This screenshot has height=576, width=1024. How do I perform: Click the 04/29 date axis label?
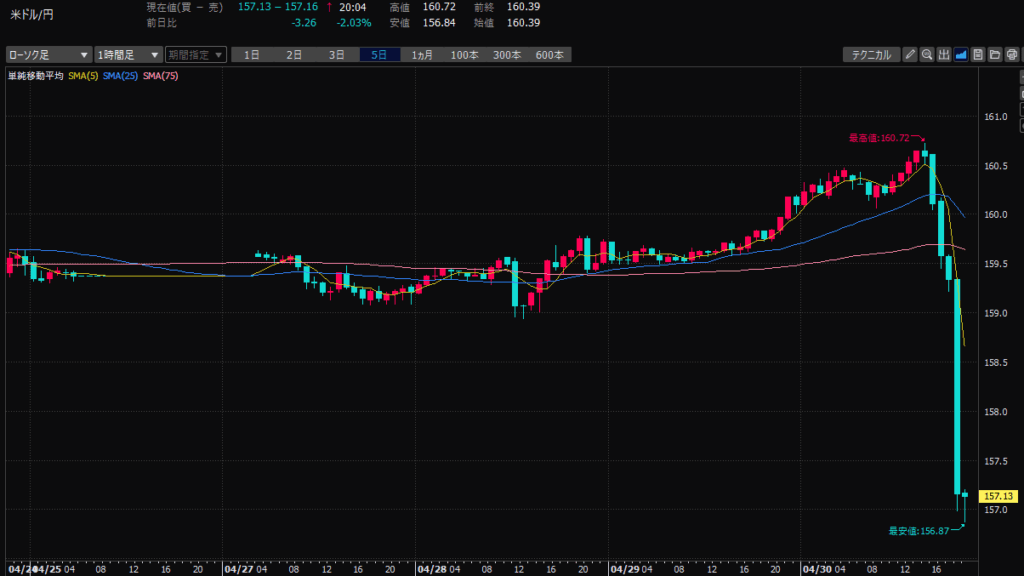click(x=624, y=569)
